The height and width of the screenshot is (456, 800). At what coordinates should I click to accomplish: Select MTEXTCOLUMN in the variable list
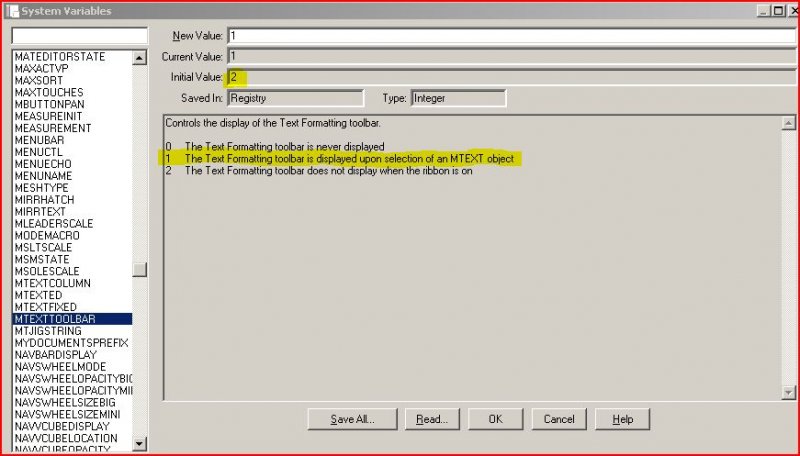pos(72,283)
